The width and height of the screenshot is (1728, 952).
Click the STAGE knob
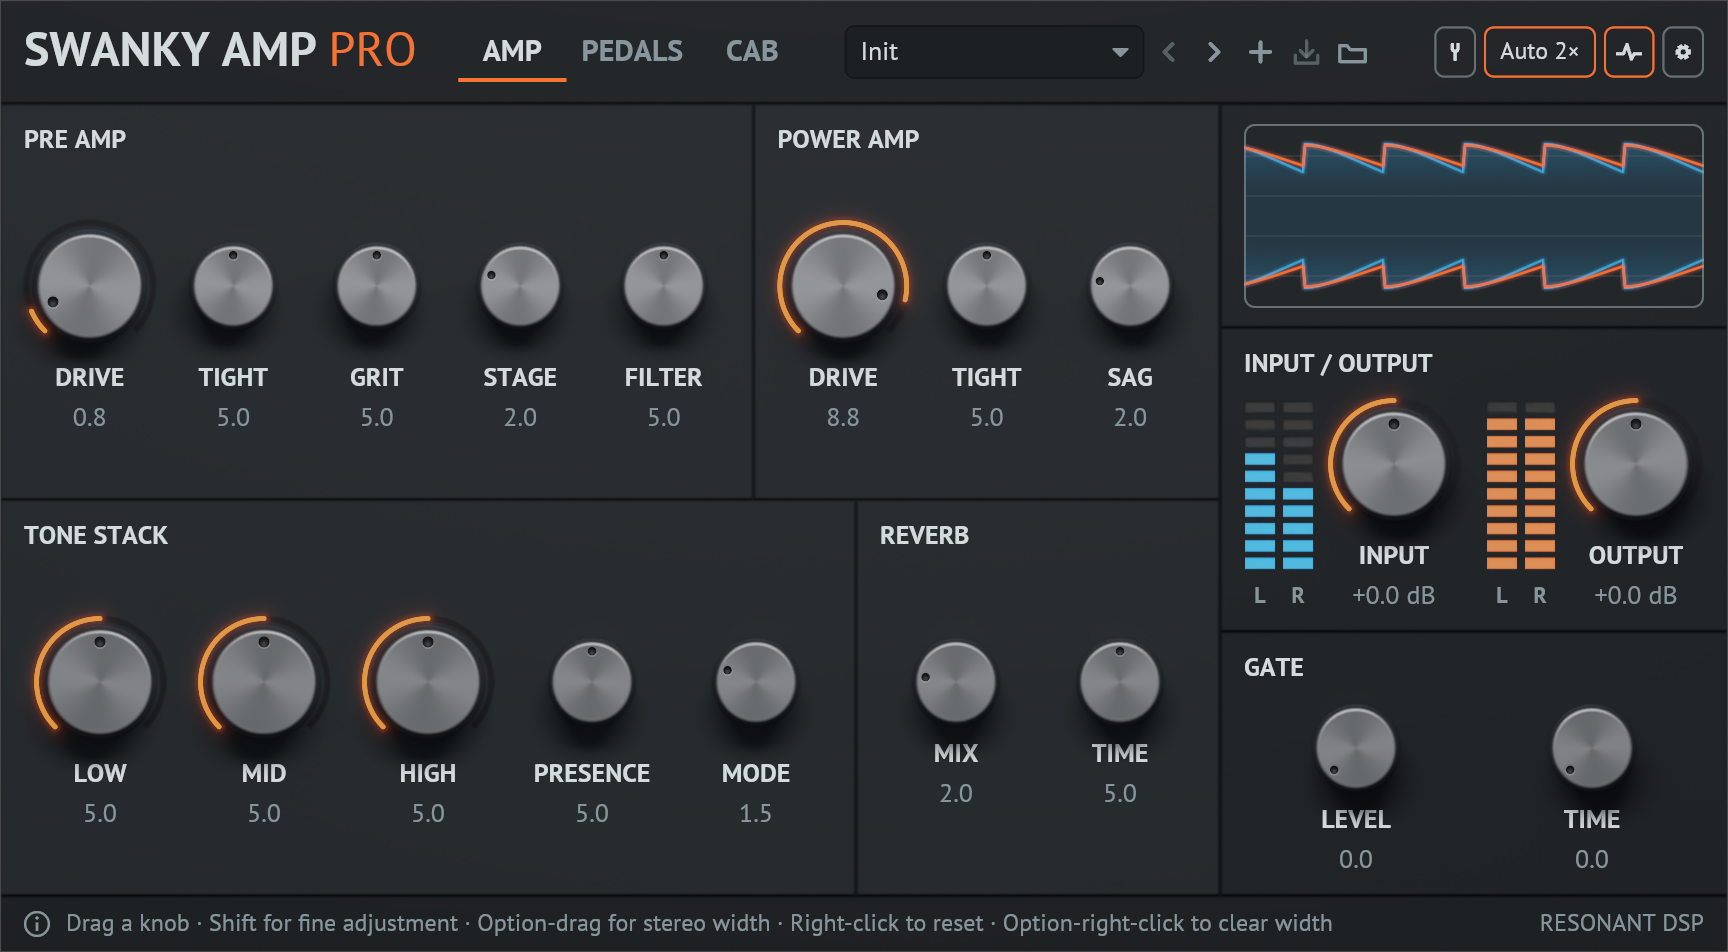point(520,286)
